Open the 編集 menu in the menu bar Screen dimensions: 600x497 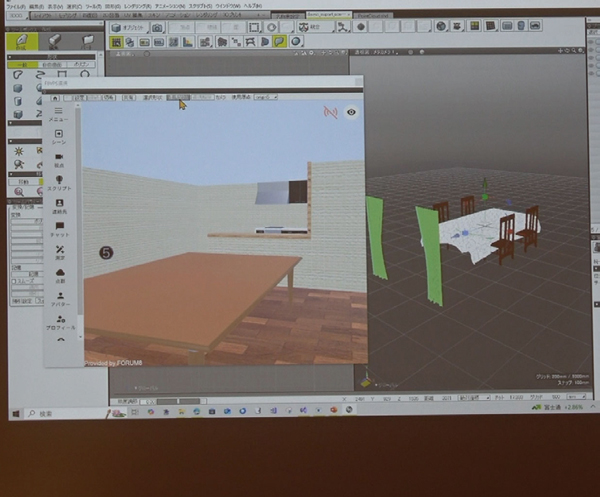click(36, 7)
